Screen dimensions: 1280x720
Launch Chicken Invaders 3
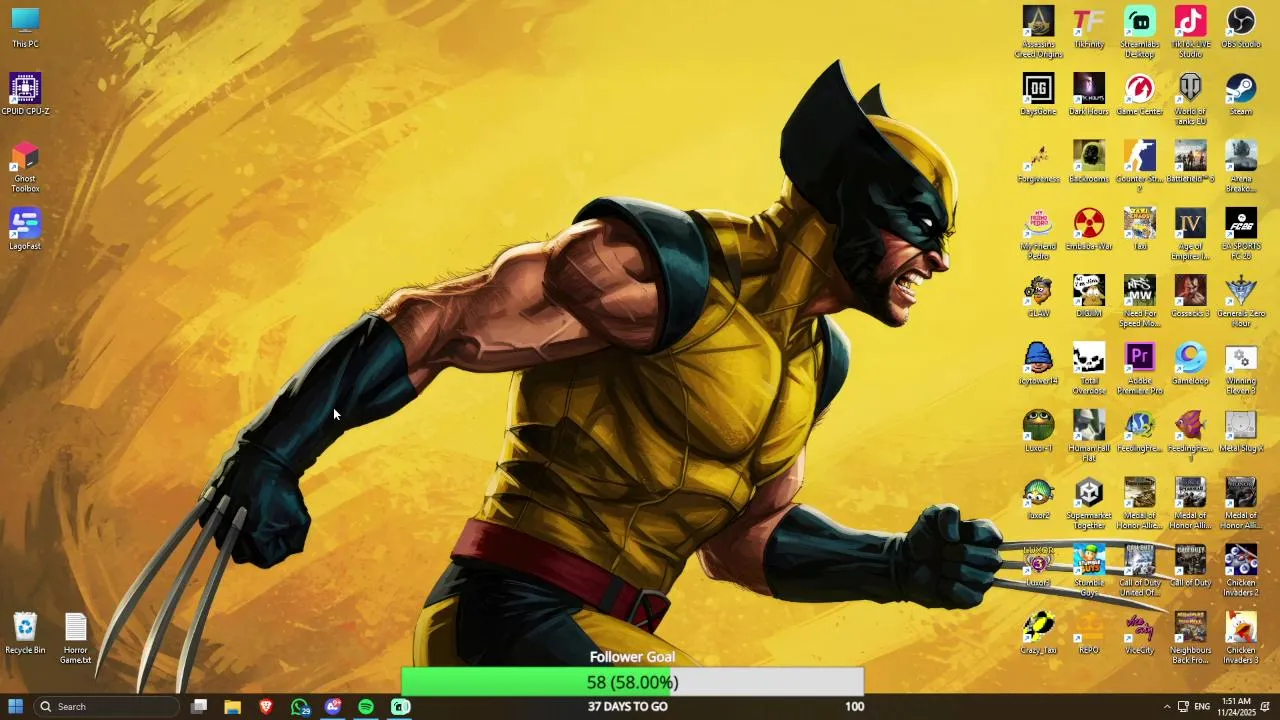[1241, 638]
